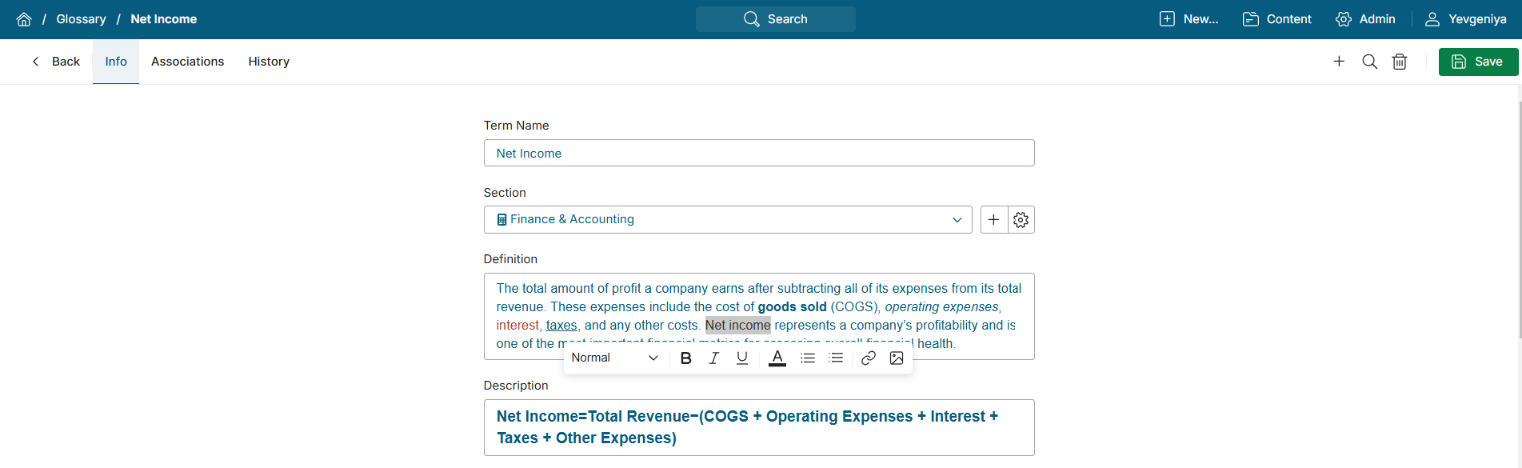
Task: Open the New... menu
Action: click(1189, 19)
